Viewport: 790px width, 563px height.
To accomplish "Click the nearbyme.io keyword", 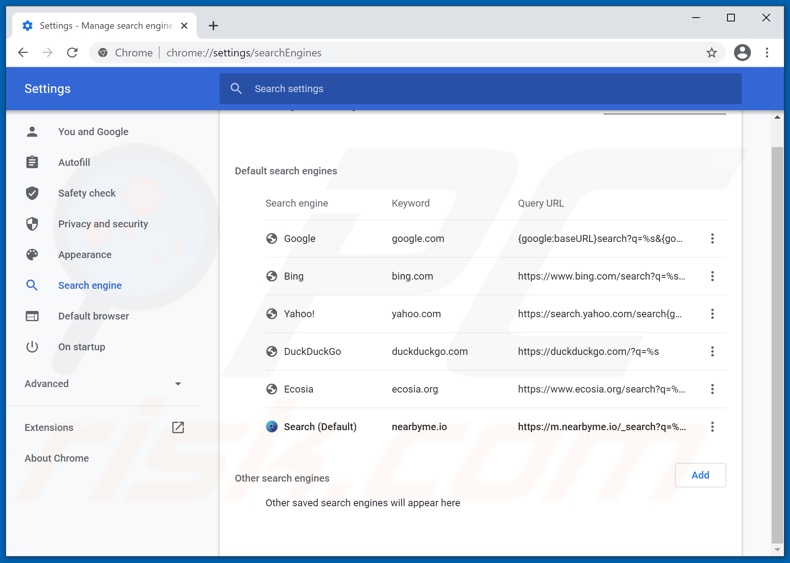I will 419,427.
